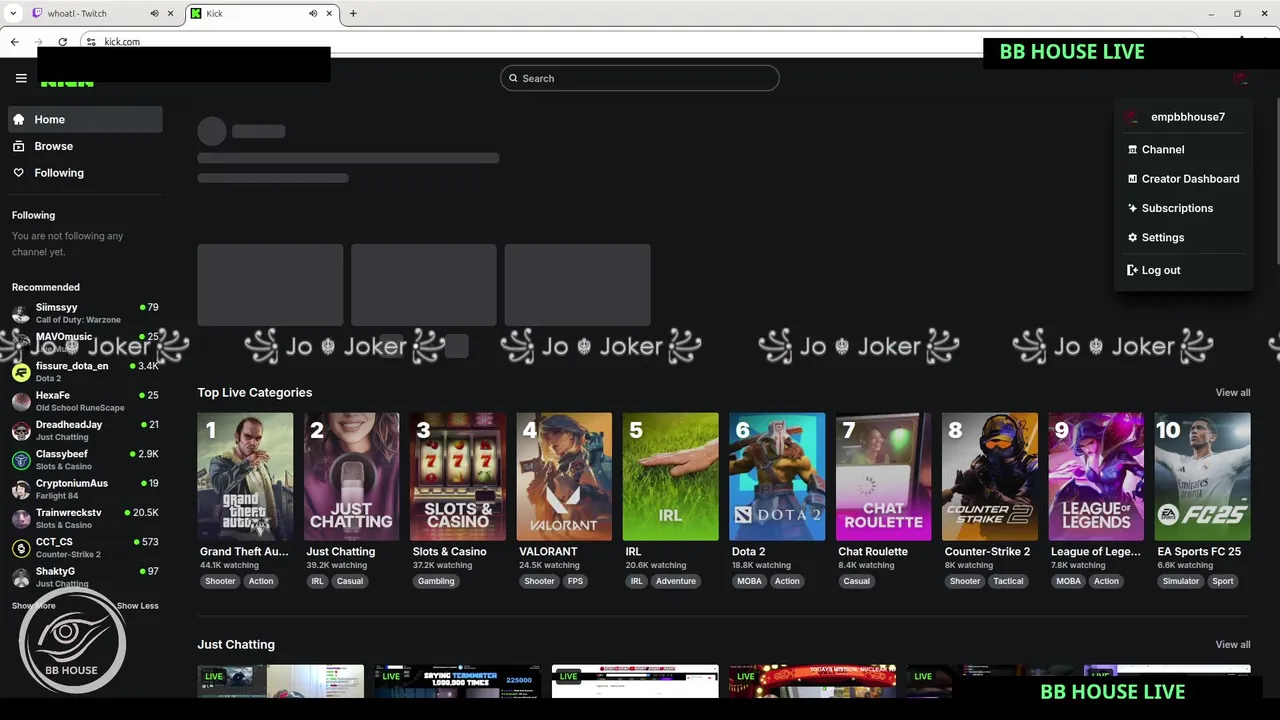The image size is (1280, 720).
Task: Open the Counter-Strike 2 category thumbnail
Action: tap(990, 477)
